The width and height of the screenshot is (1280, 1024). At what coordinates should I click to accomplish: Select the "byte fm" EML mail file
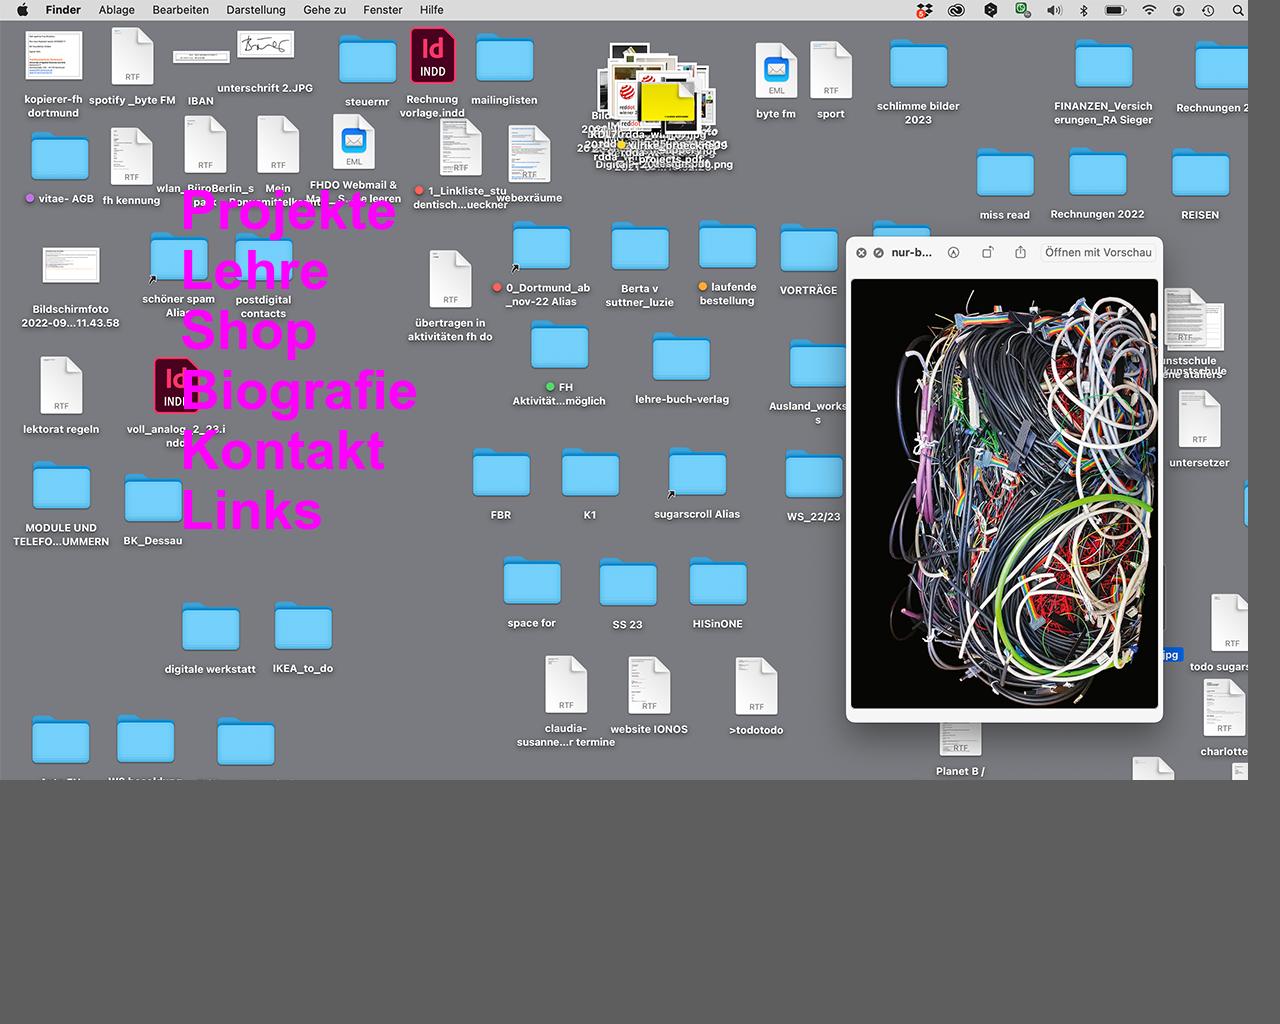pyautogui.click(x=776, y=70)
